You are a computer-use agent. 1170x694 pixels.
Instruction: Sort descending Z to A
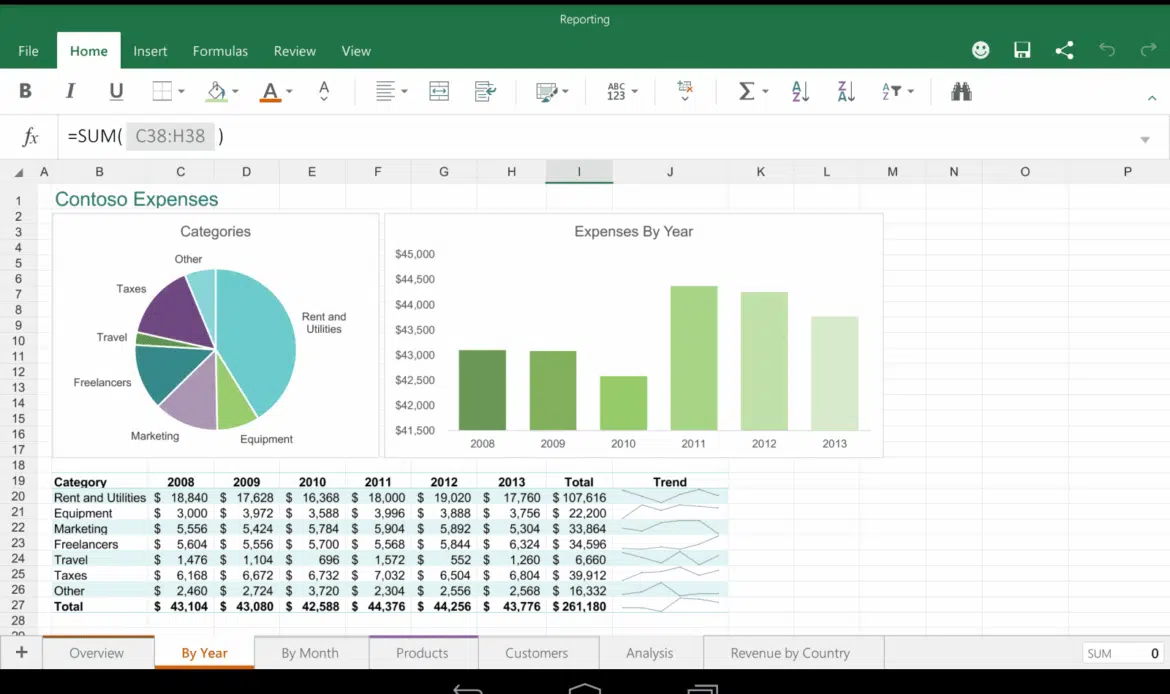pyautogui.click(x=846, y=92)
